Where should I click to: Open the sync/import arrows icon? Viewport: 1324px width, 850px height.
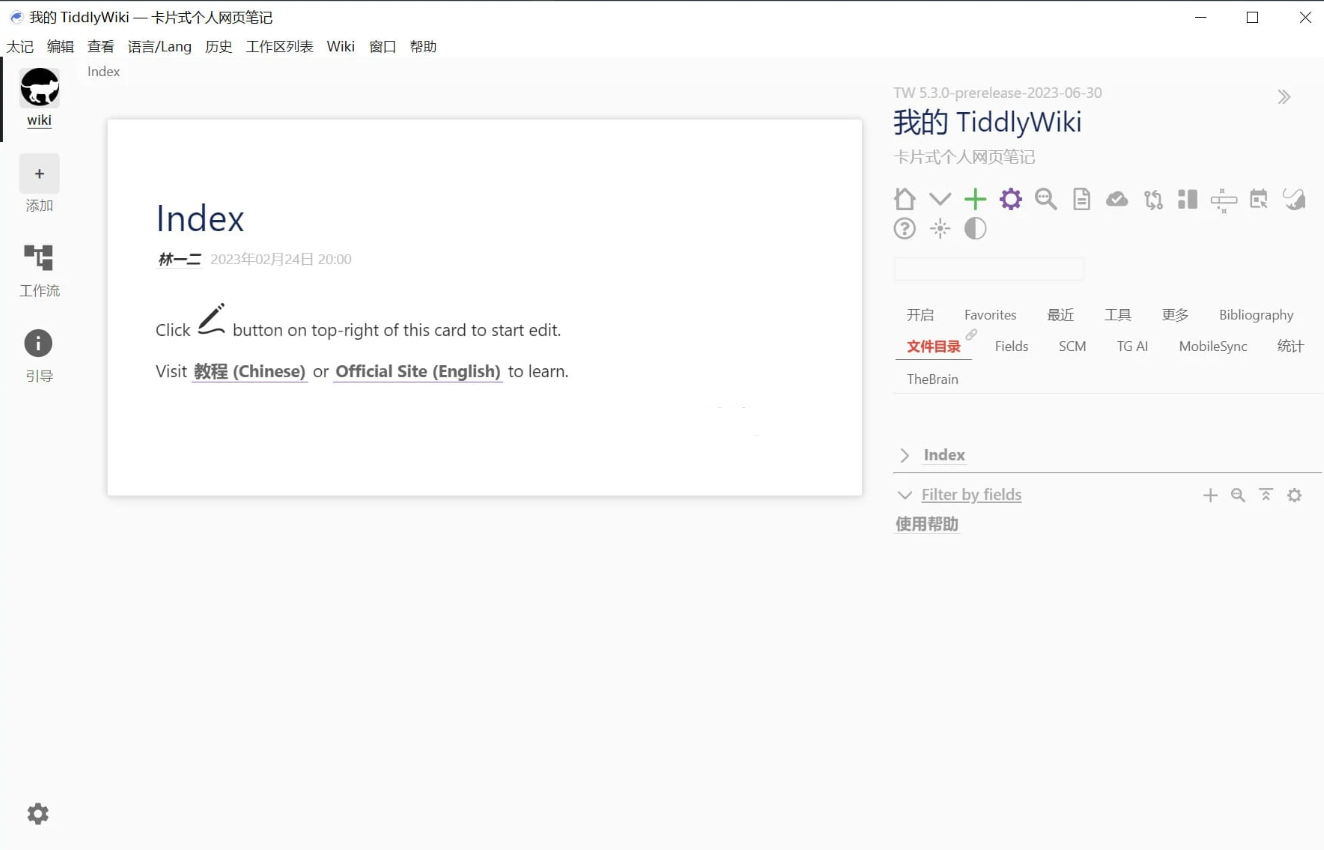(1152, 199)
